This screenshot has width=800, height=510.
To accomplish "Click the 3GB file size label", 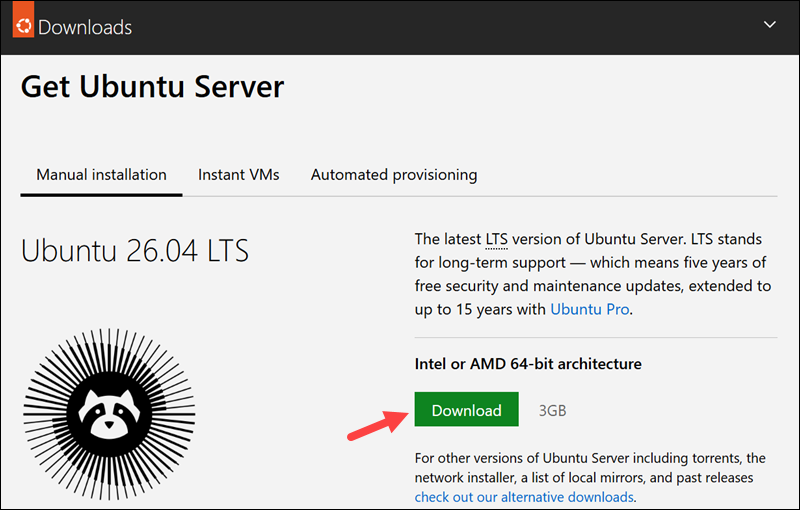I will click(x=553, y=411).
